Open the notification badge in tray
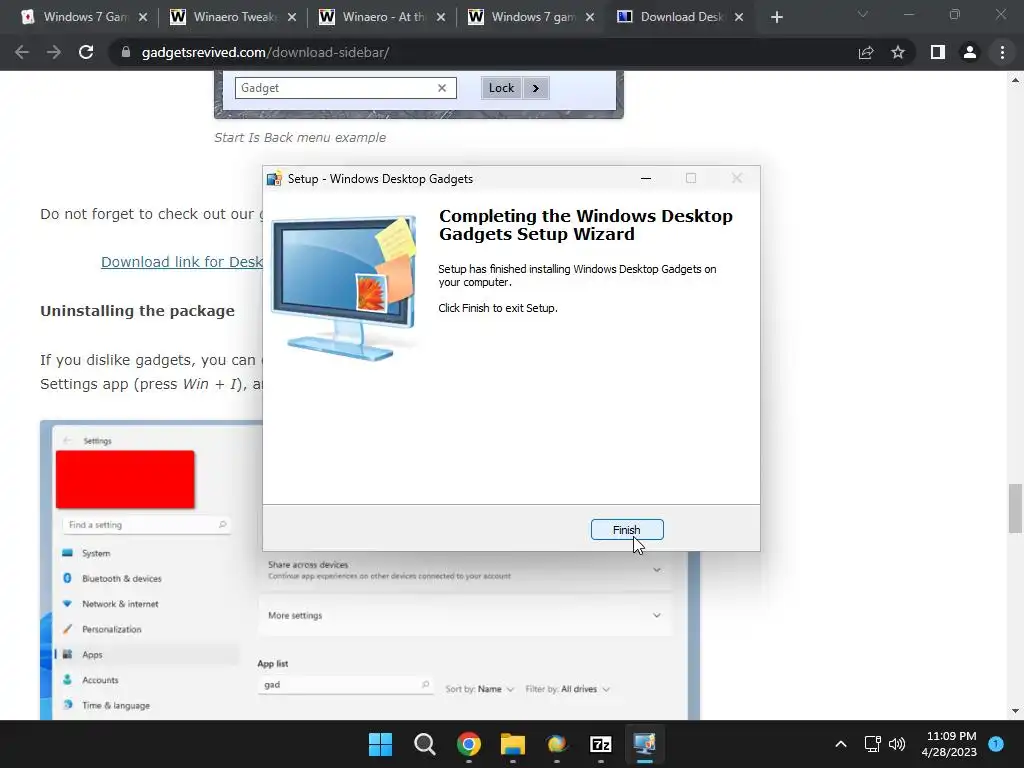Screen dimensions: 1024x768 pos(996,744)
